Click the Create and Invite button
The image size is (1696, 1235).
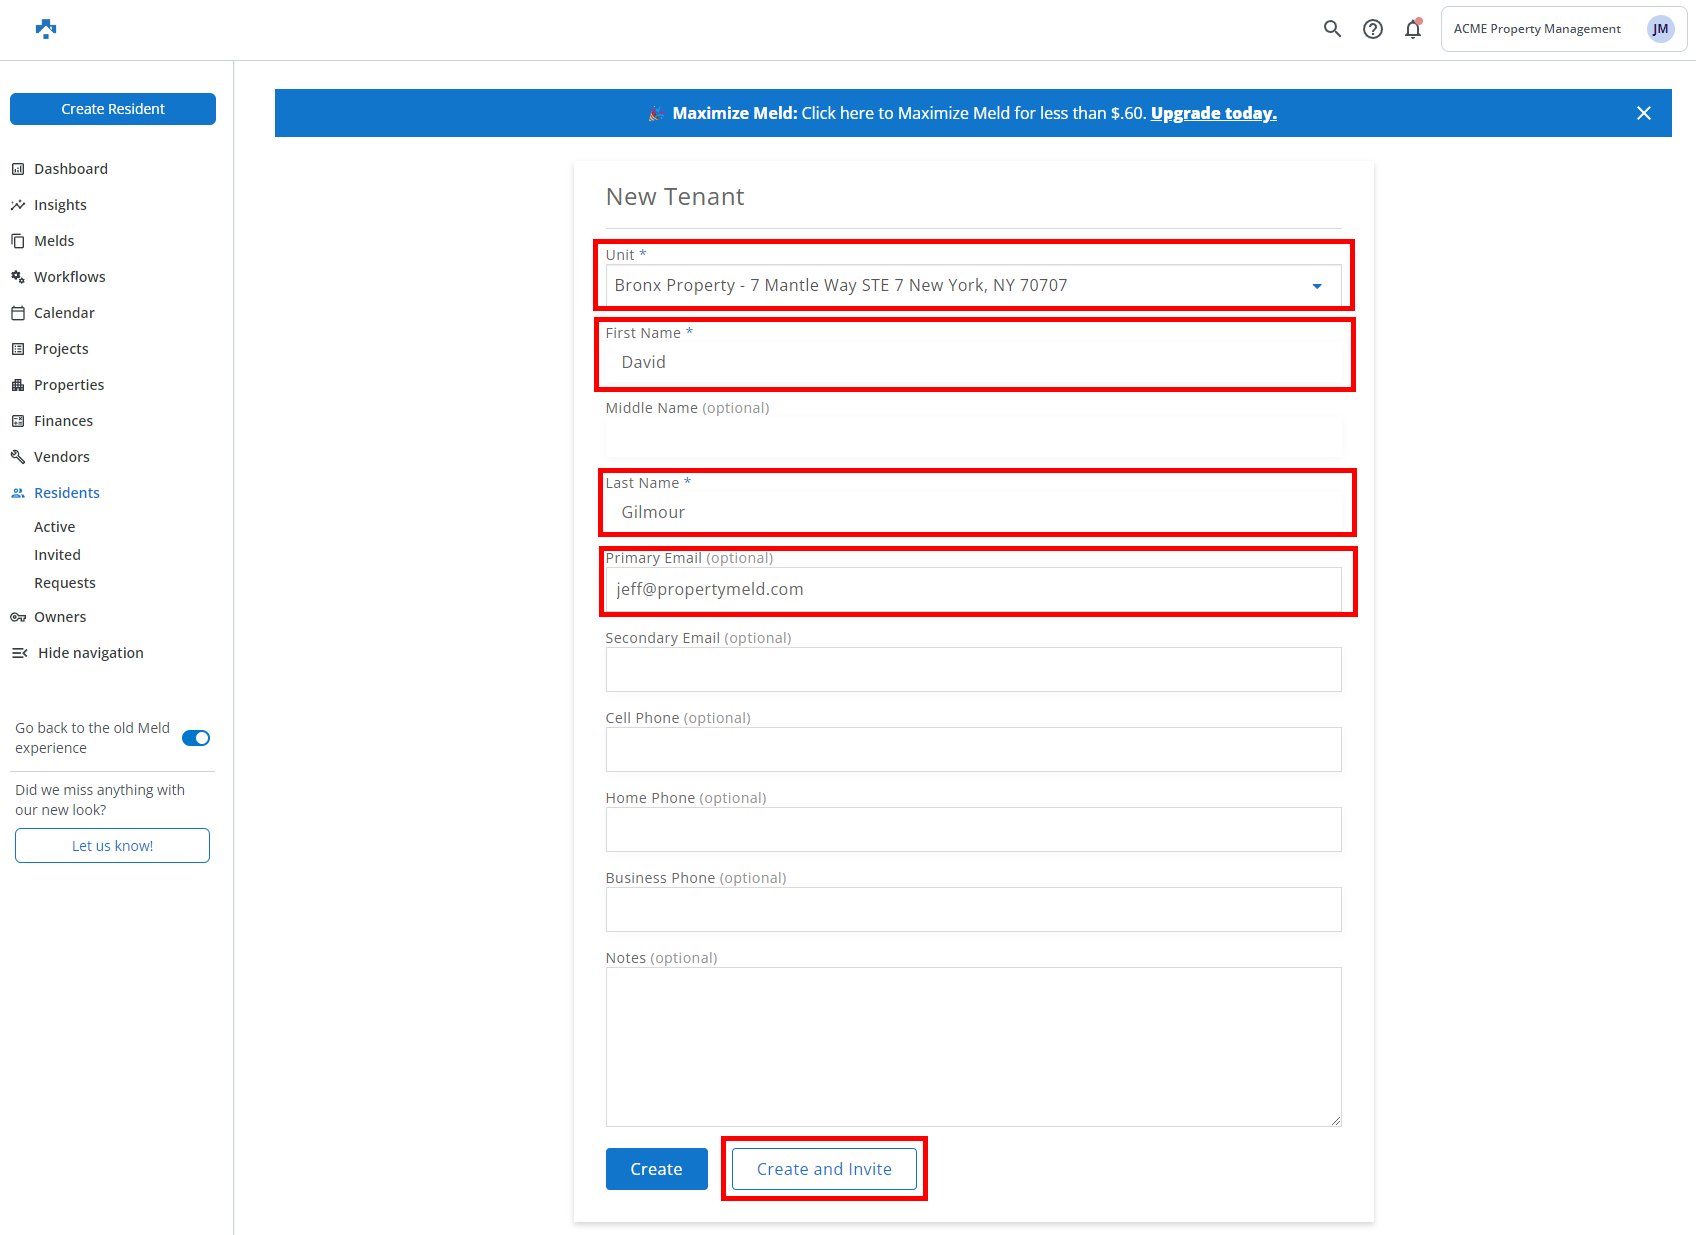[x=824, y=1169]
